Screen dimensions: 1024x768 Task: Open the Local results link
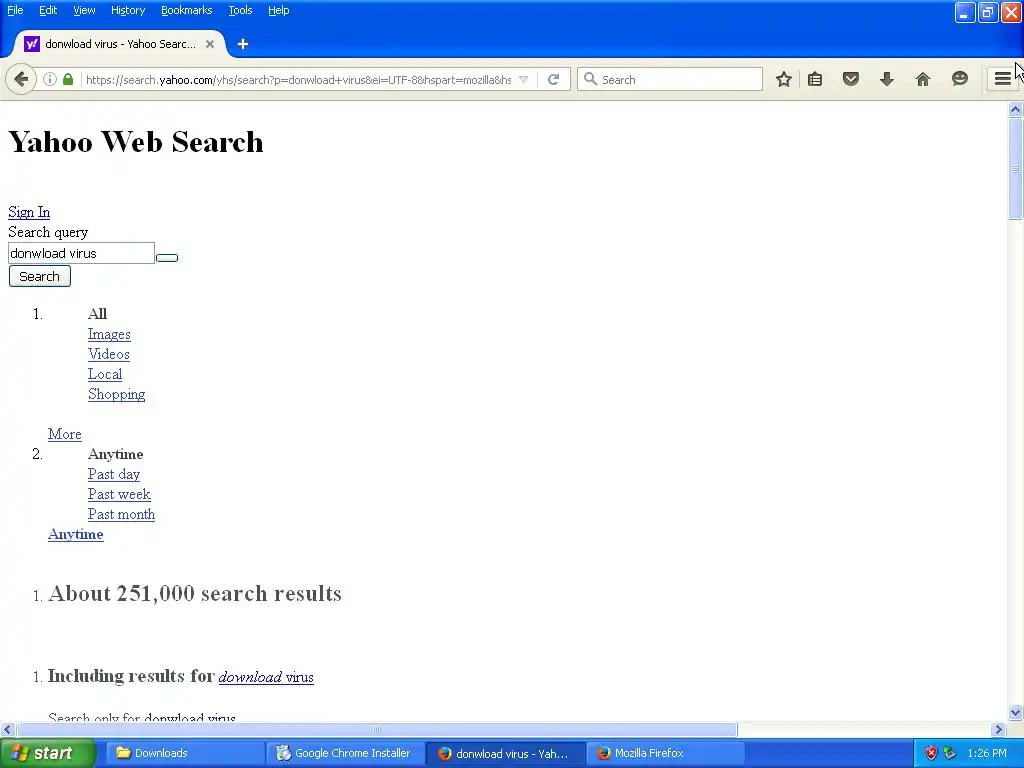click(104, 374)
